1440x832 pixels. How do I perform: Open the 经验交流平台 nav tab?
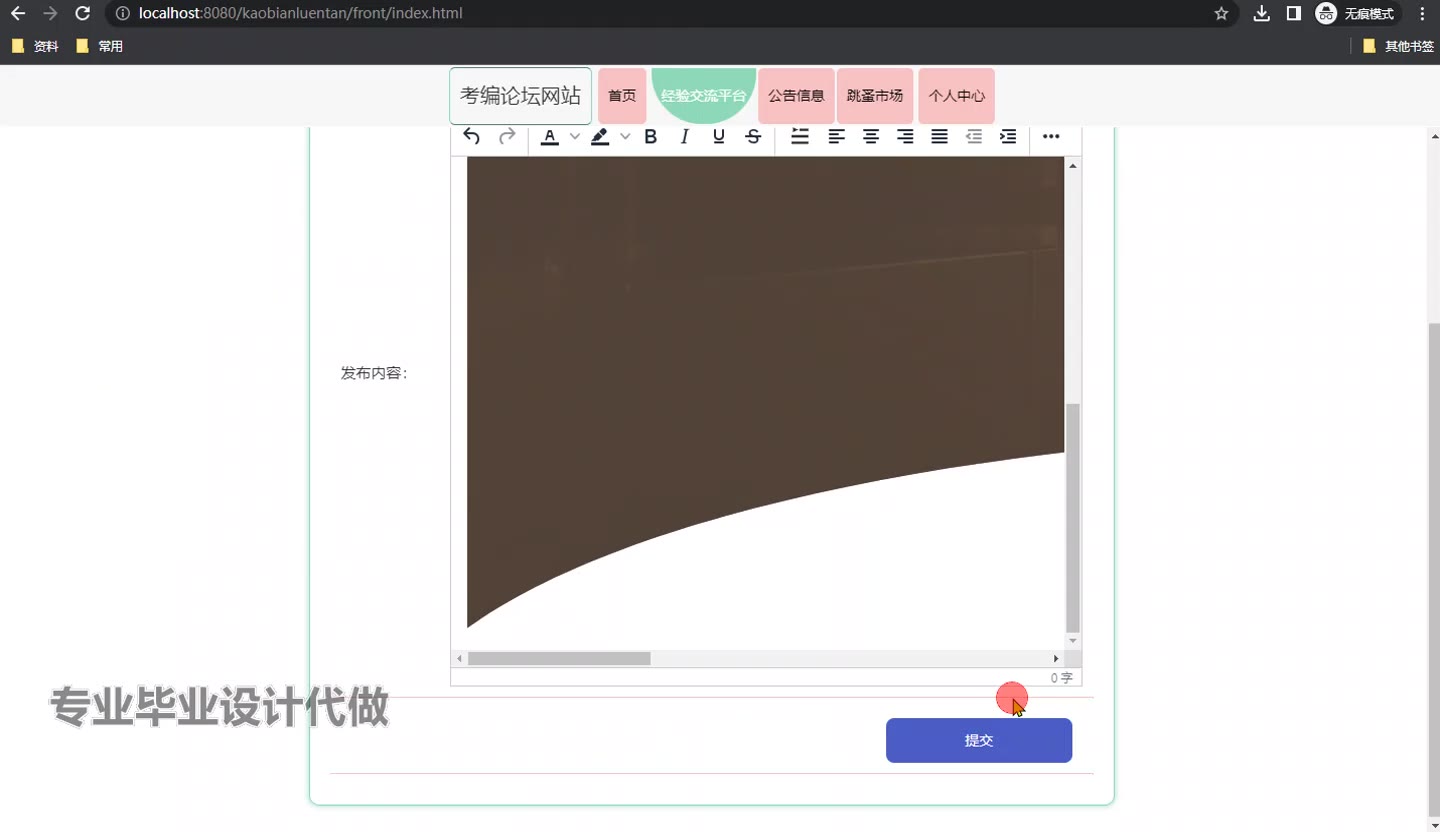(704, 96)
